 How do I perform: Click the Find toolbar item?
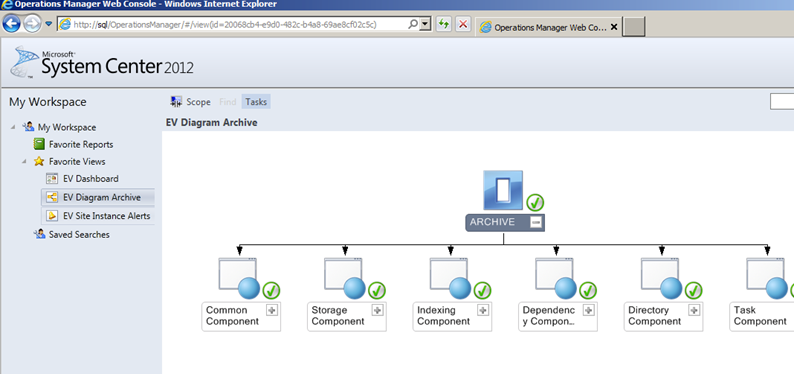[227, 102]
